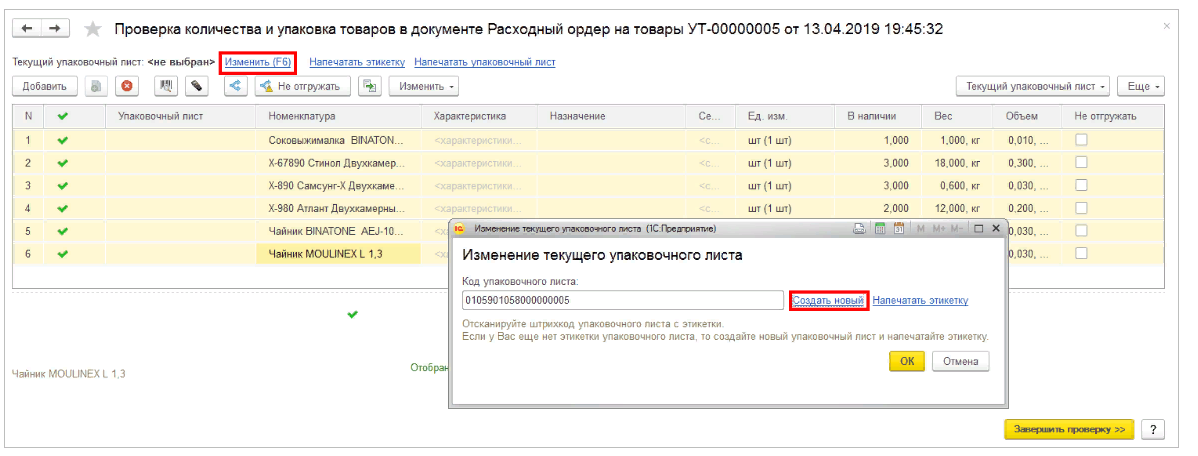Click the split row toolbar icon
Screen dimensions: 1198x456
(236, 87)
